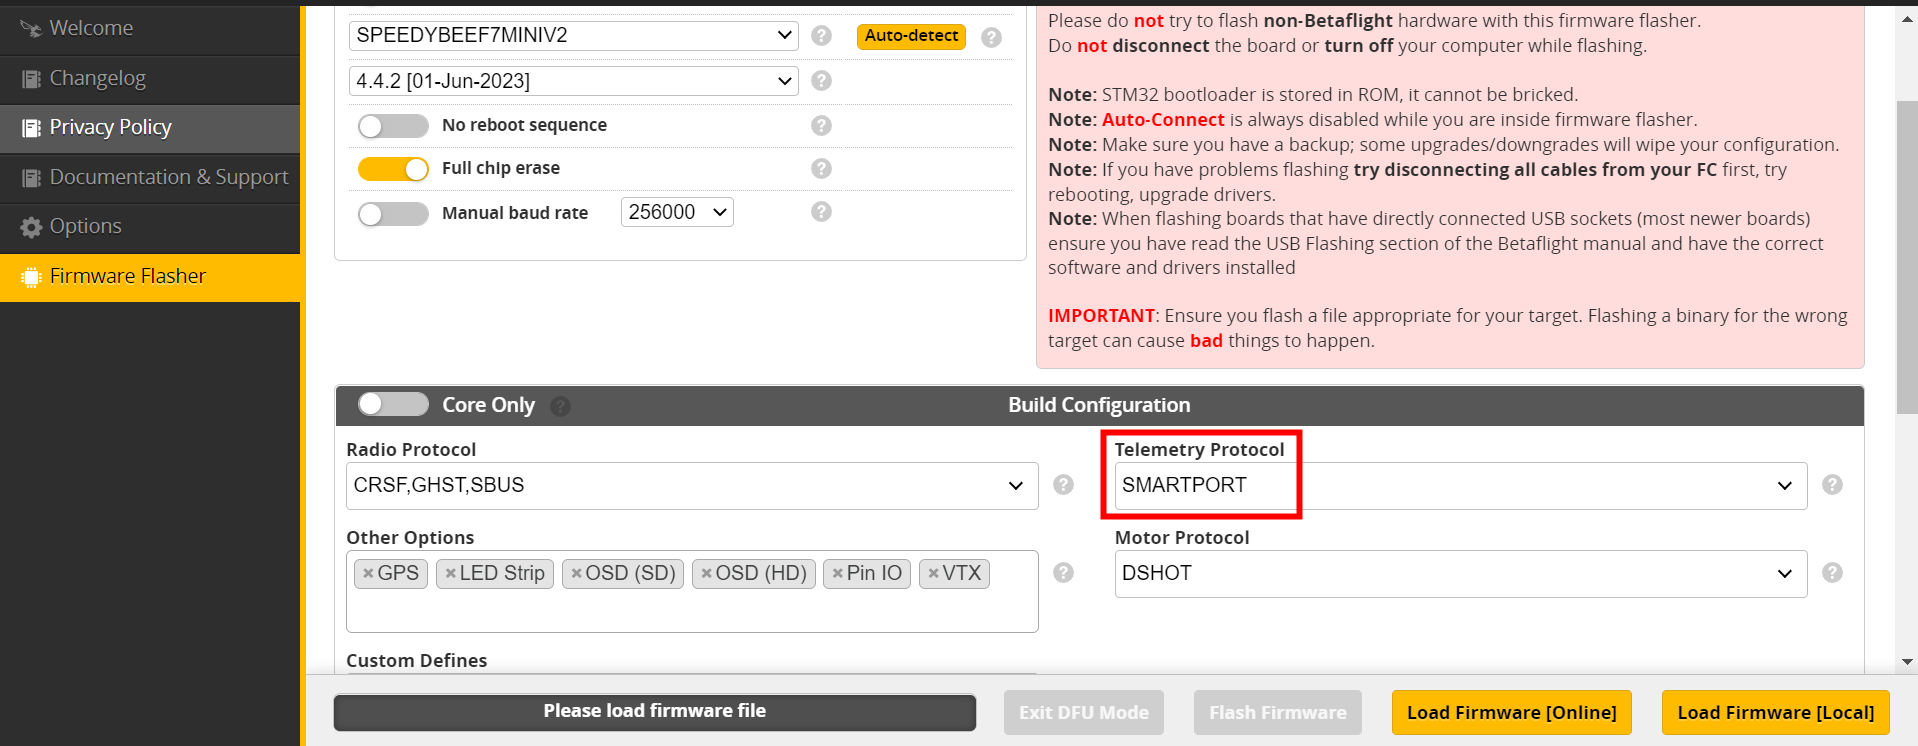Show help for Radio Protocol
The height and width of the screenshot is (746, 1918).
[1063, 485]
